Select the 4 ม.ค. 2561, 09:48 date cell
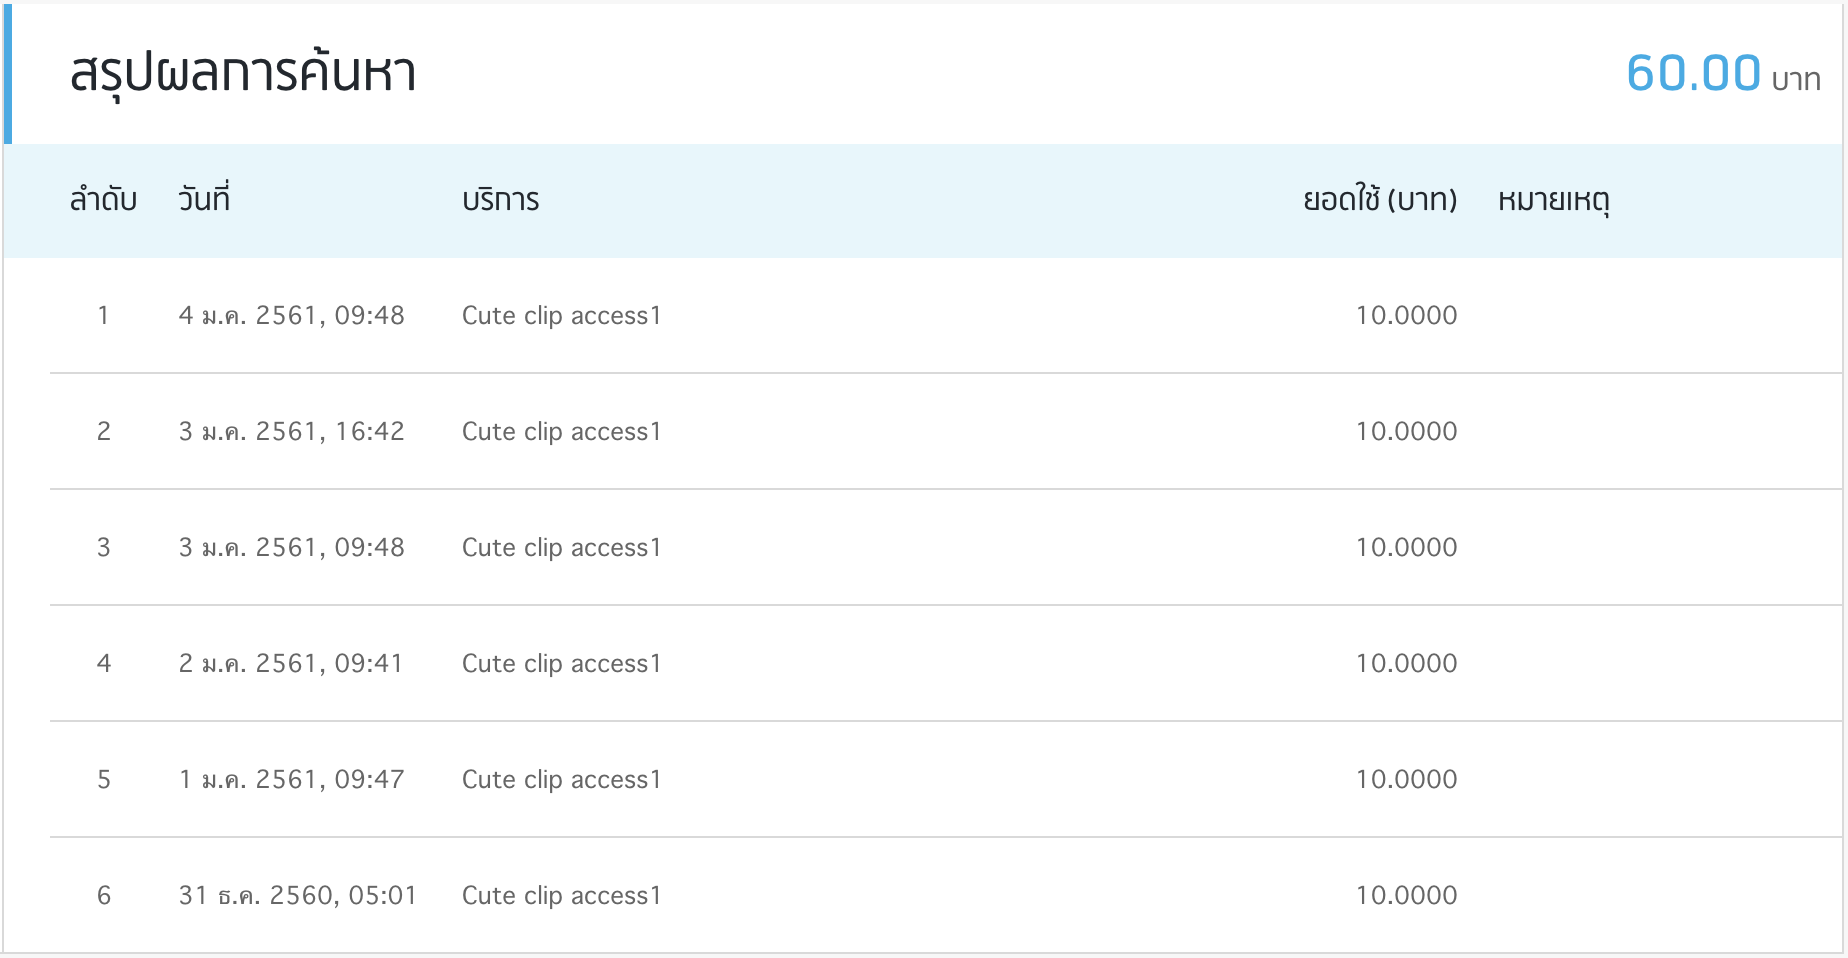The image size is (1848, 958). pos(291,316)
